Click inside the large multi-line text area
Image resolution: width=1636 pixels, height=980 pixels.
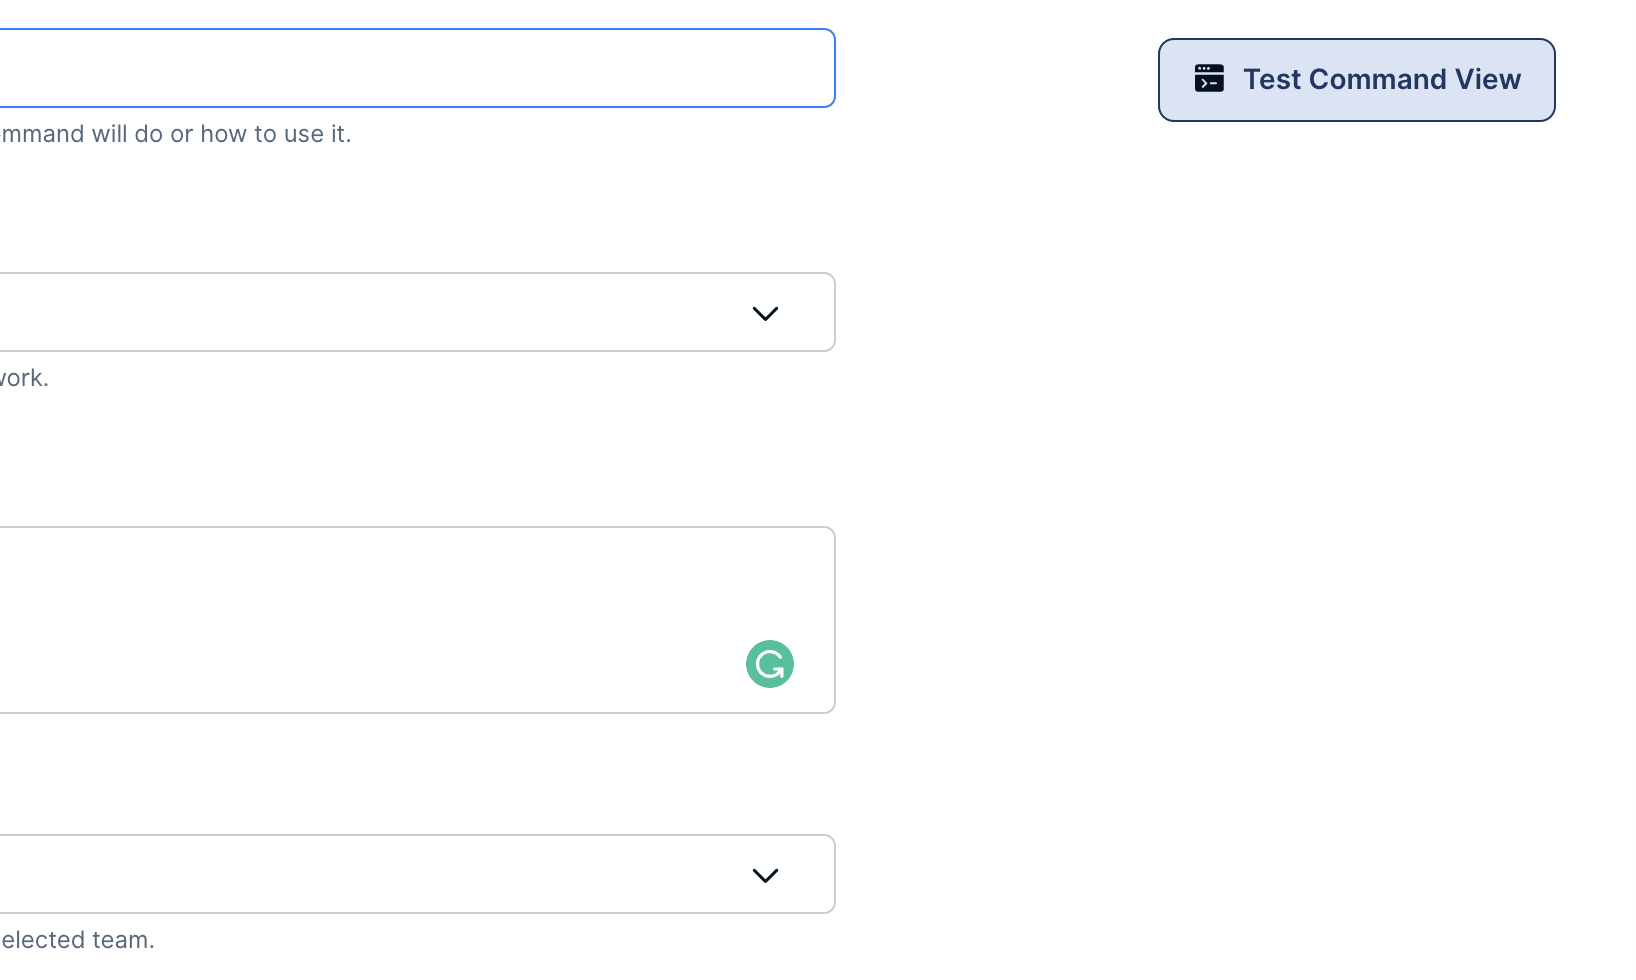[x=417, y=620]
